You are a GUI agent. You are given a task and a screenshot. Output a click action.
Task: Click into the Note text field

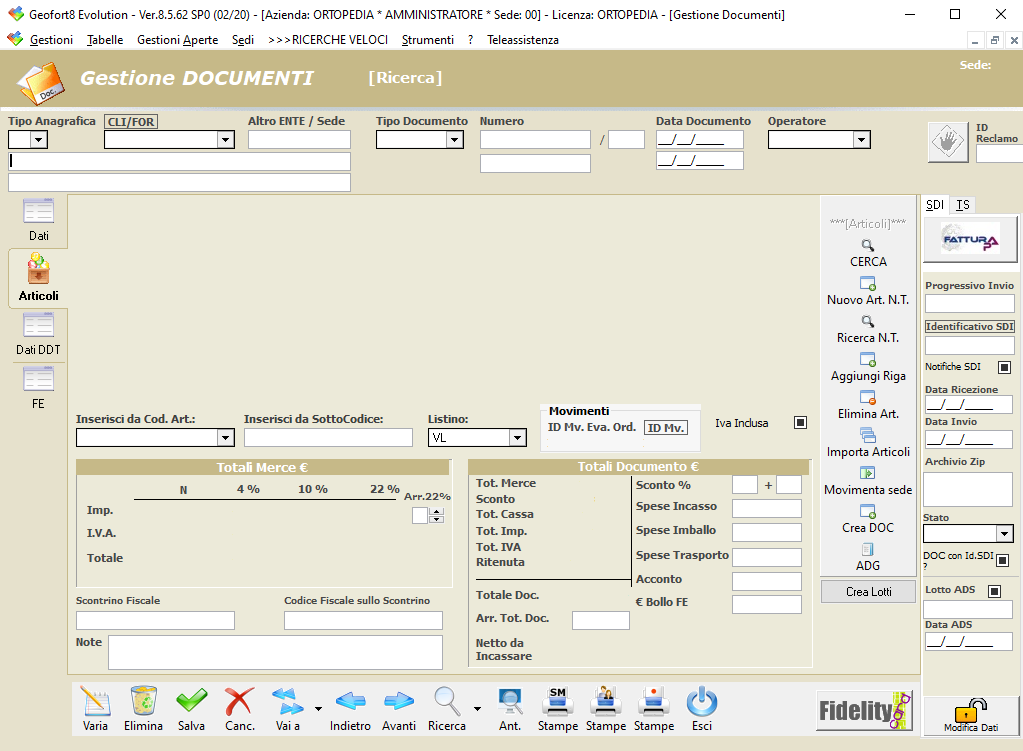[275, 652]
